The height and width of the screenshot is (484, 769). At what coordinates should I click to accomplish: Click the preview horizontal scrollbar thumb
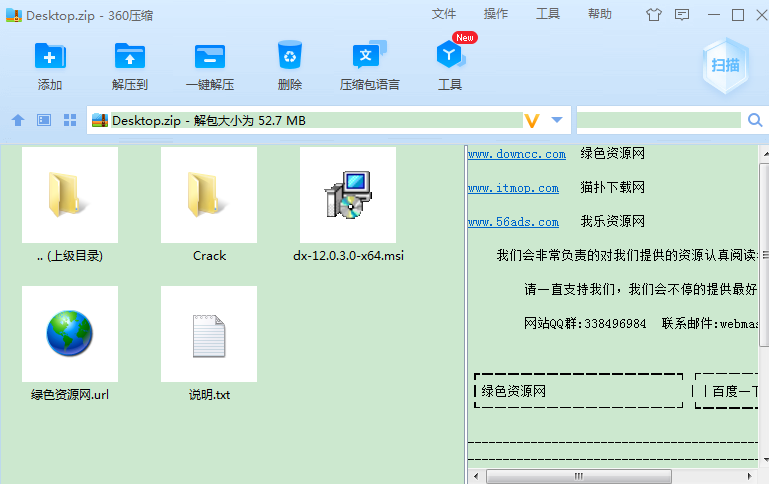tap(579, 476)
